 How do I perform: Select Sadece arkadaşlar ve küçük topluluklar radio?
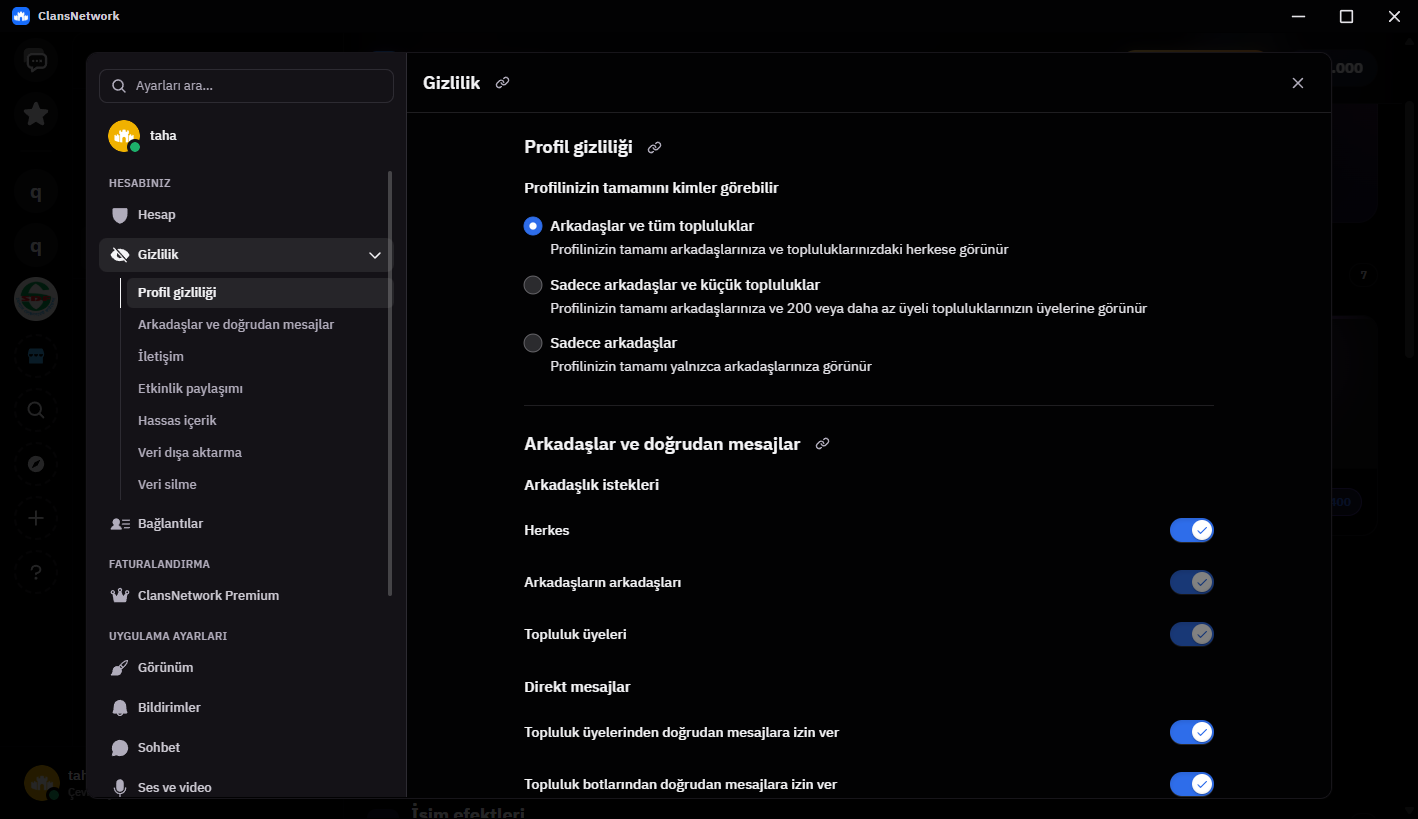pos(533,285)
